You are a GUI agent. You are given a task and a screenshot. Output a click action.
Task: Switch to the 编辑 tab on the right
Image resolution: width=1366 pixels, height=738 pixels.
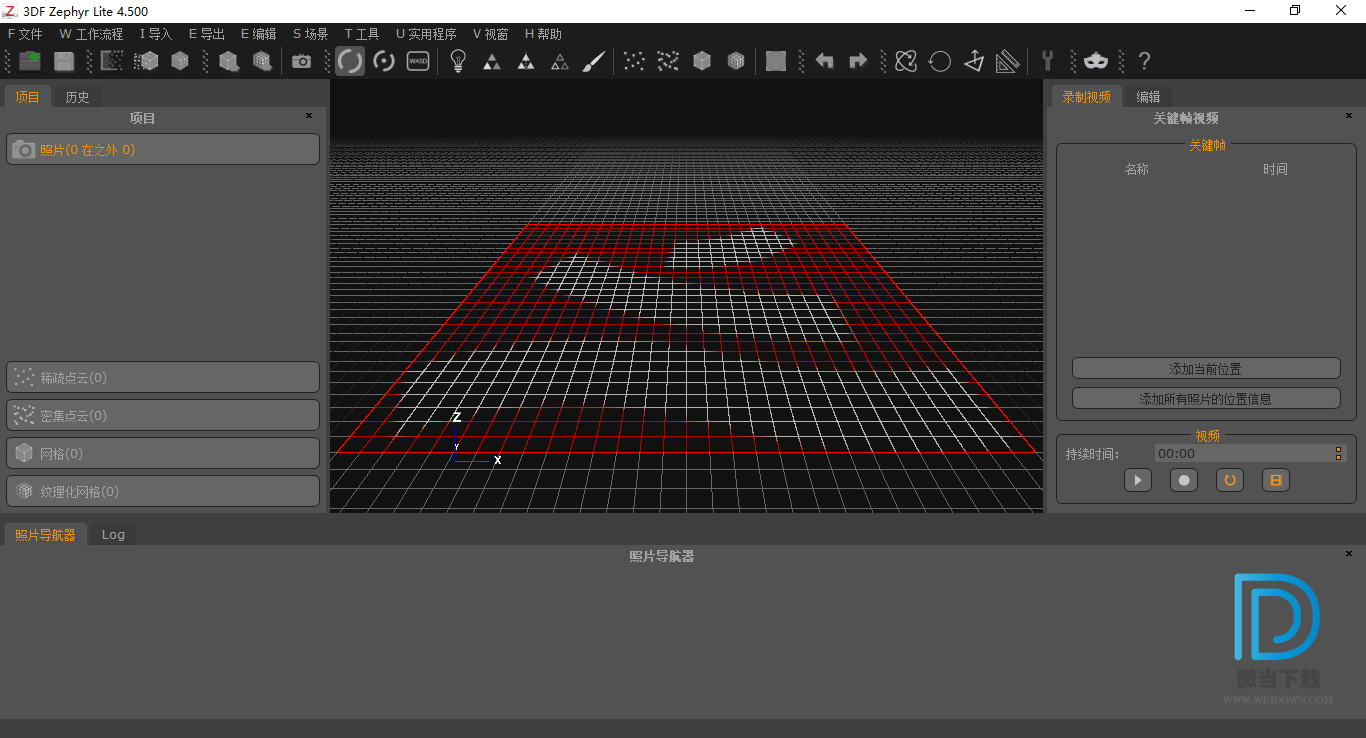pyautogui.click(x=1148, y=97)
